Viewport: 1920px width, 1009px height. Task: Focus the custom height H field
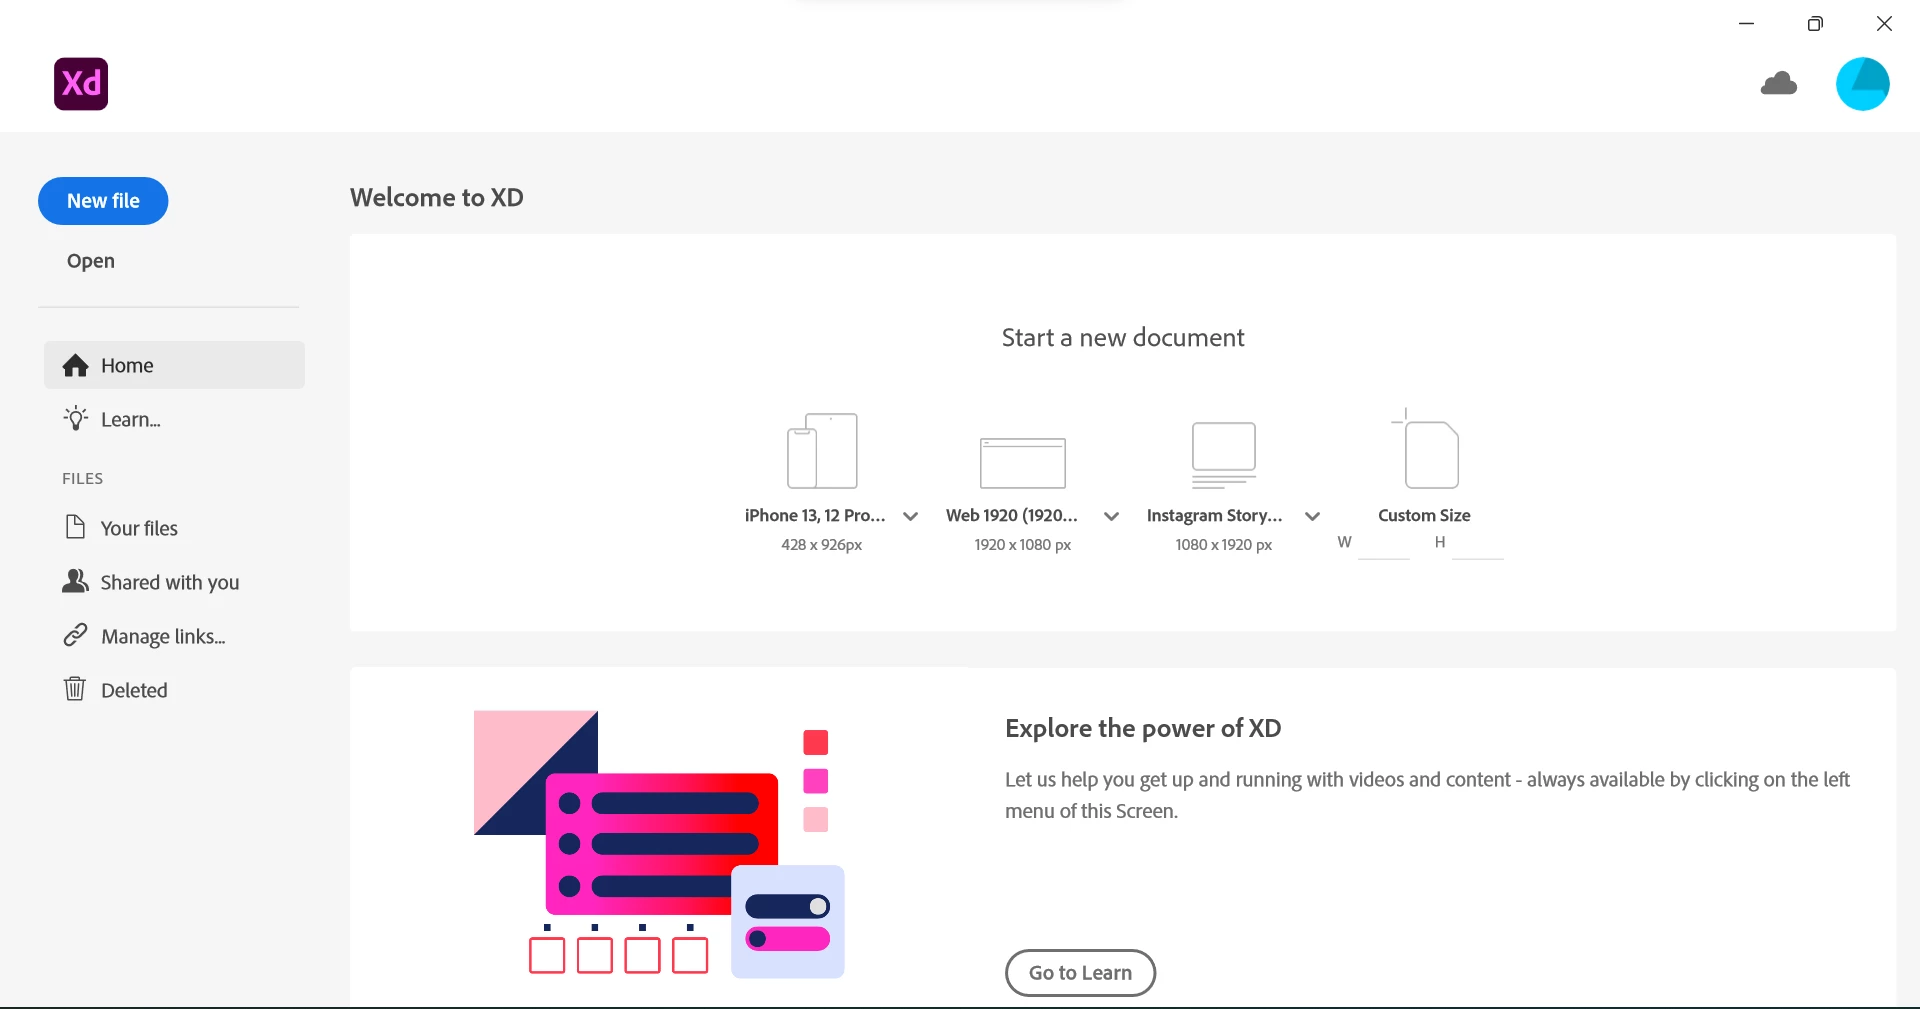tap(1478, 545)
